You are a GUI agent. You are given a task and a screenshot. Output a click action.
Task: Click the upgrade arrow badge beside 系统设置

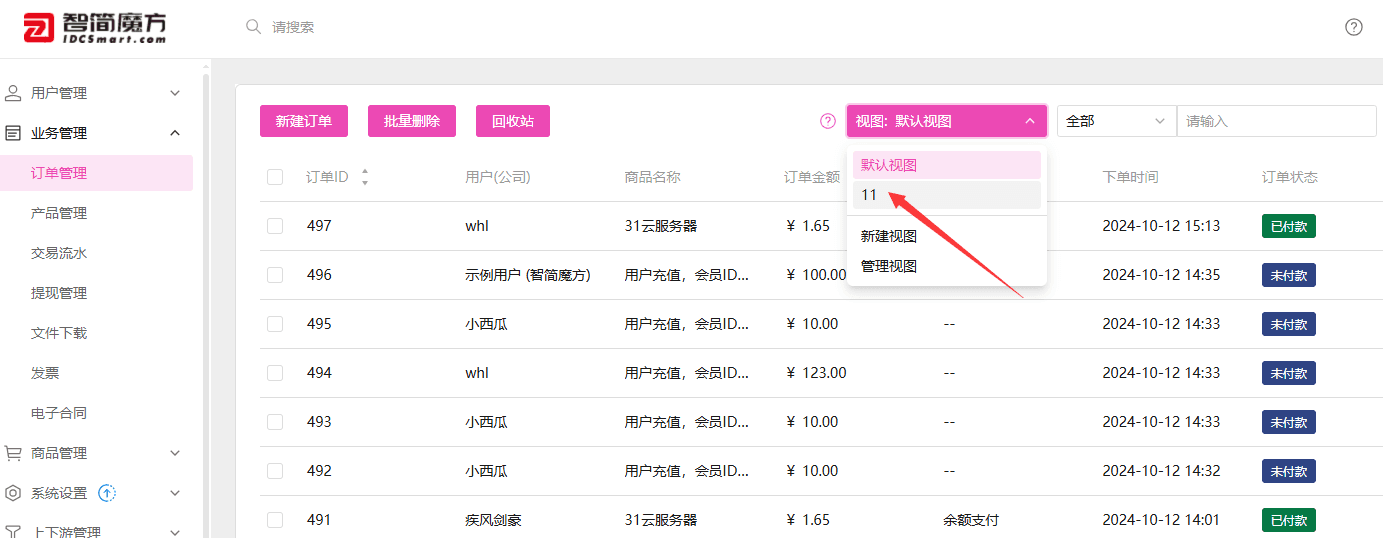107,493
